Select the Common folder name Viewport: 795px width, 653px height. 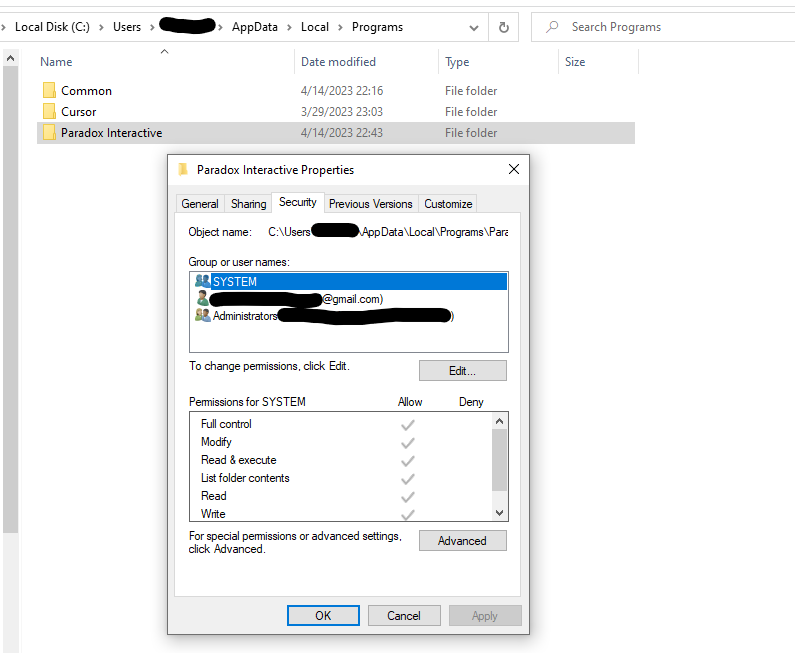(86, 91)
